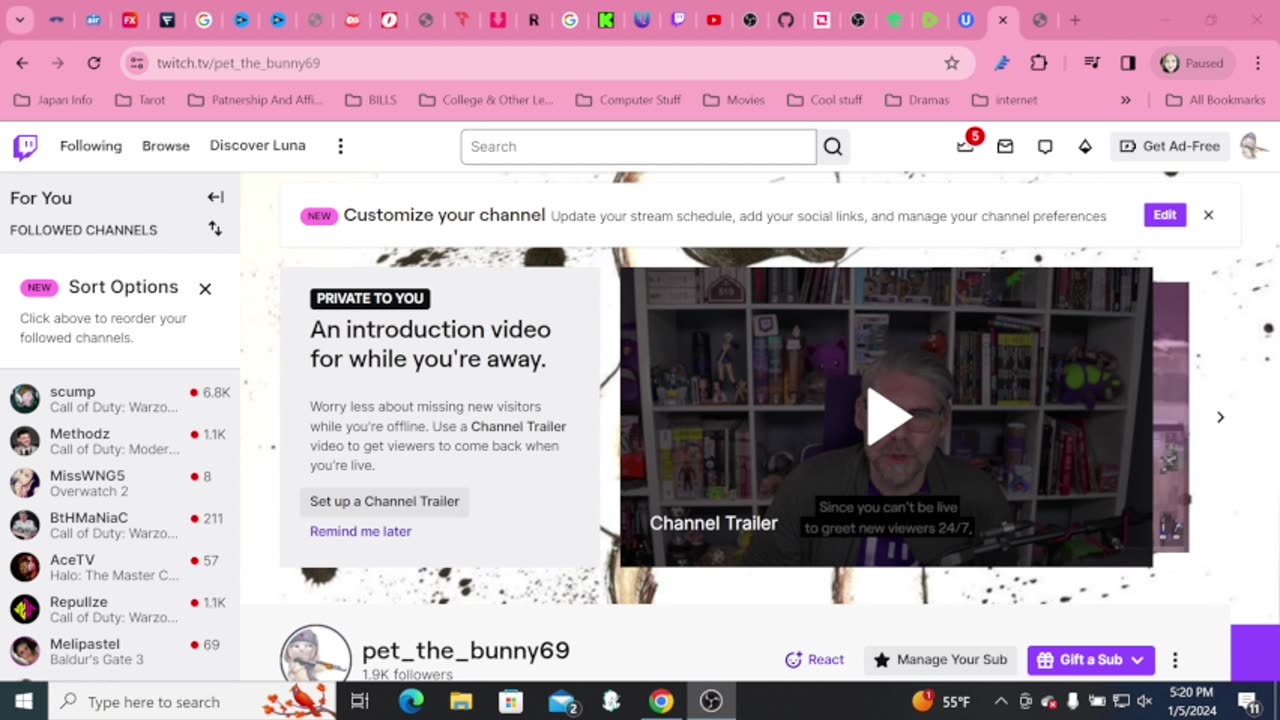Click the search magnifier button
This screenshot has width=1280, height=720.
click(833, 147)
